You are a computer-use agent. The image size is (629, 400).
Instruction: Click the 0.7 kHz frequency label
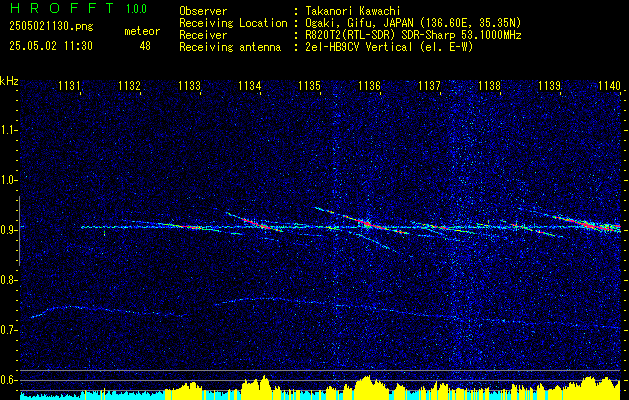click(x=8, y=330)
